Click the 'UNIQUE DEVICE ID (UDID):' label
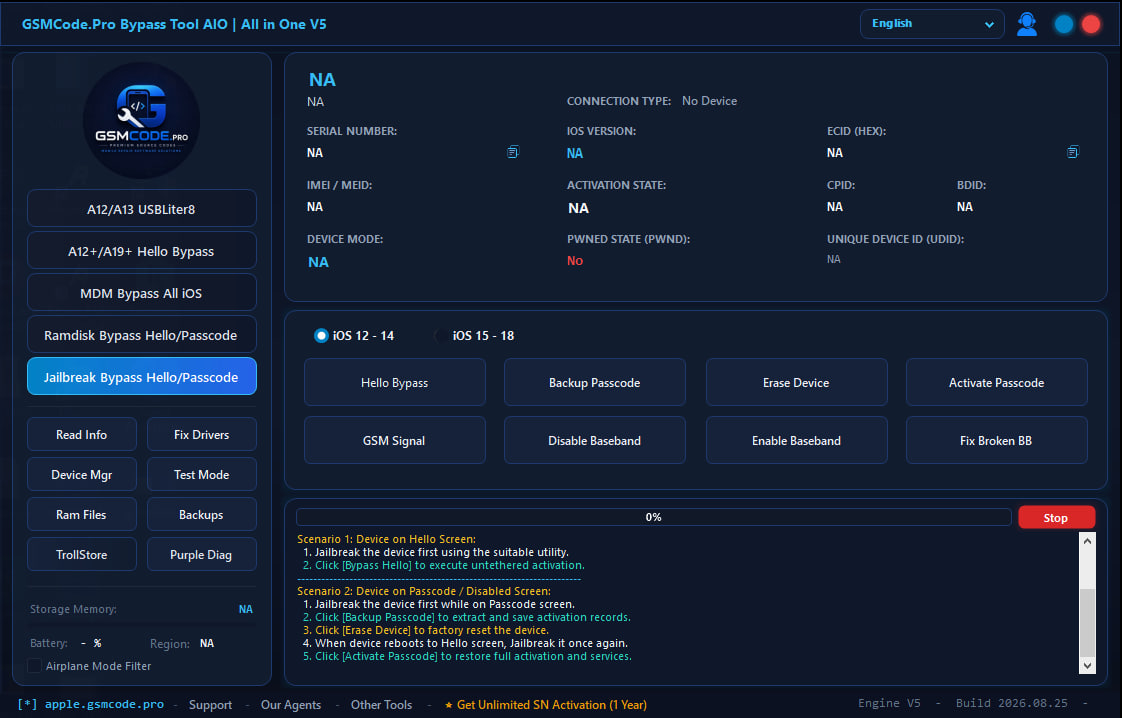1122x718 pixels. 895,239
